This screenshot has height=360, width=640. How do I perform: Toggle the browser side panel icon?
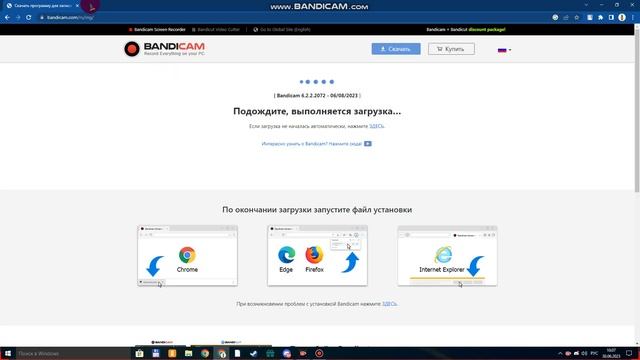pos(611,18)
